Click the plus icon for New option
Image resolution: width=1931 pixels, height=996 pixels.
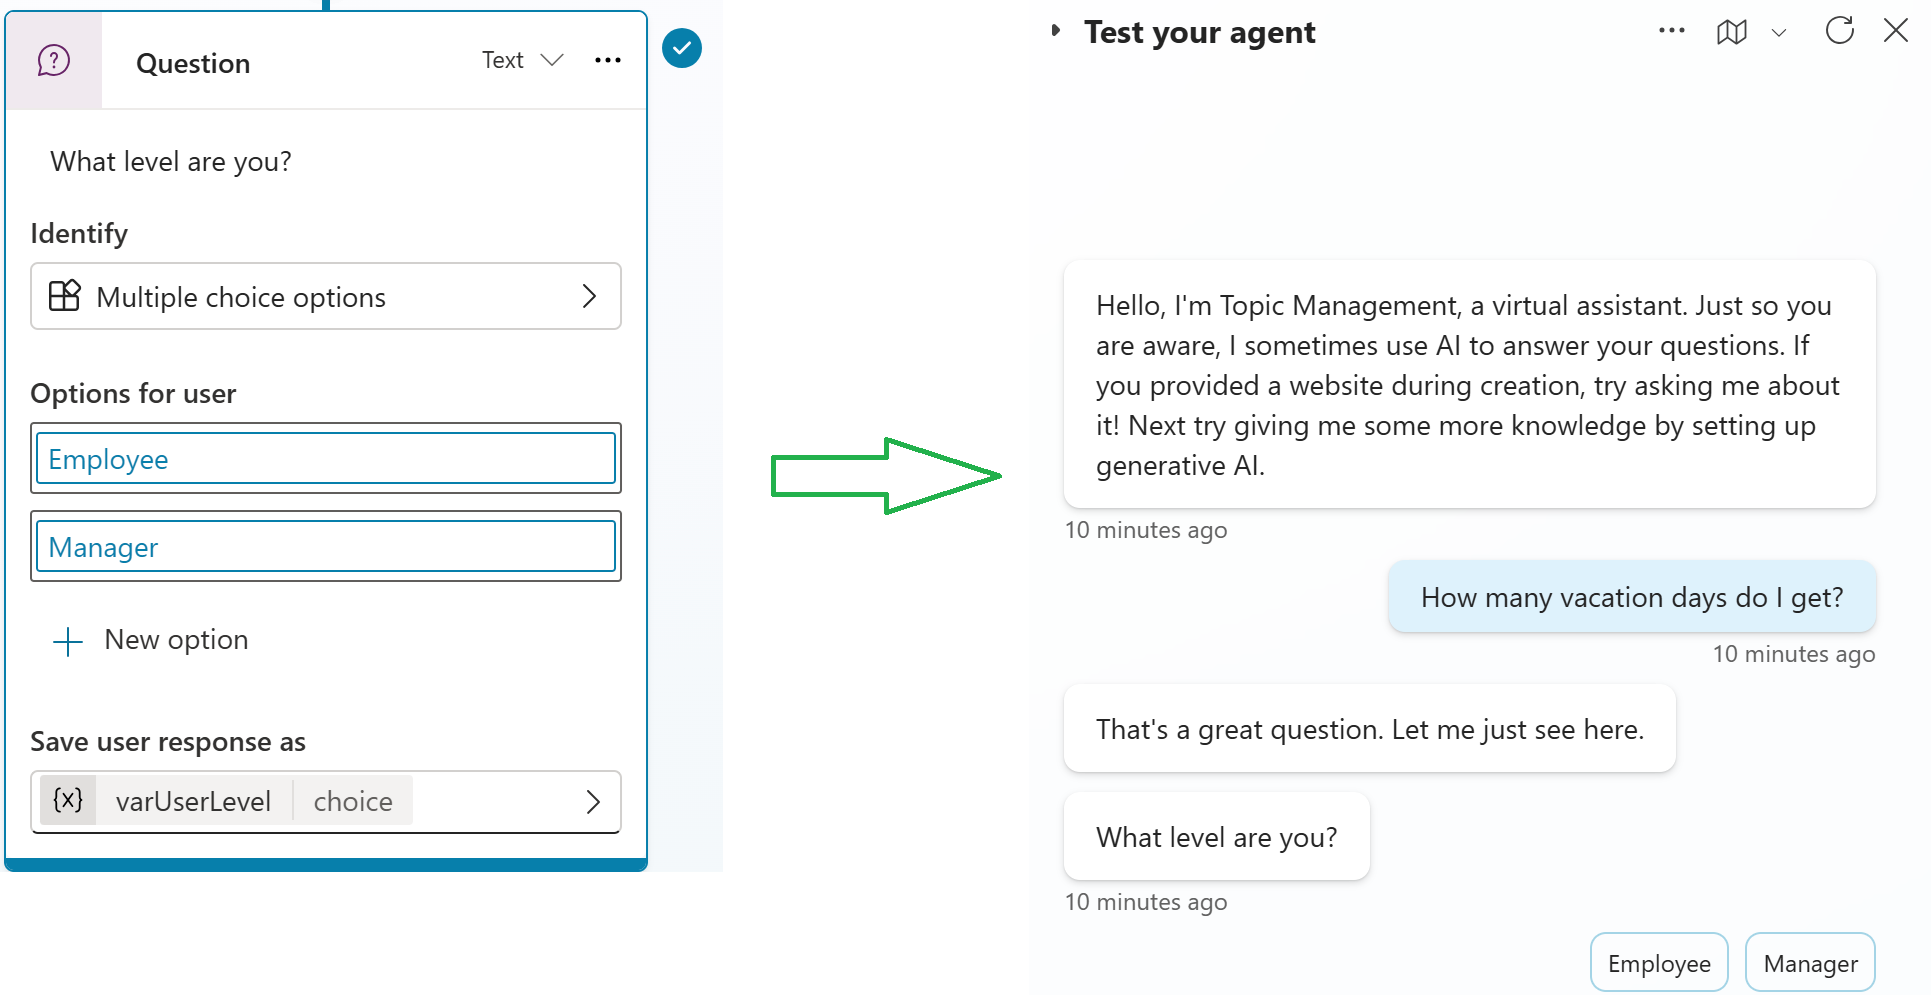tap(68, 641)
